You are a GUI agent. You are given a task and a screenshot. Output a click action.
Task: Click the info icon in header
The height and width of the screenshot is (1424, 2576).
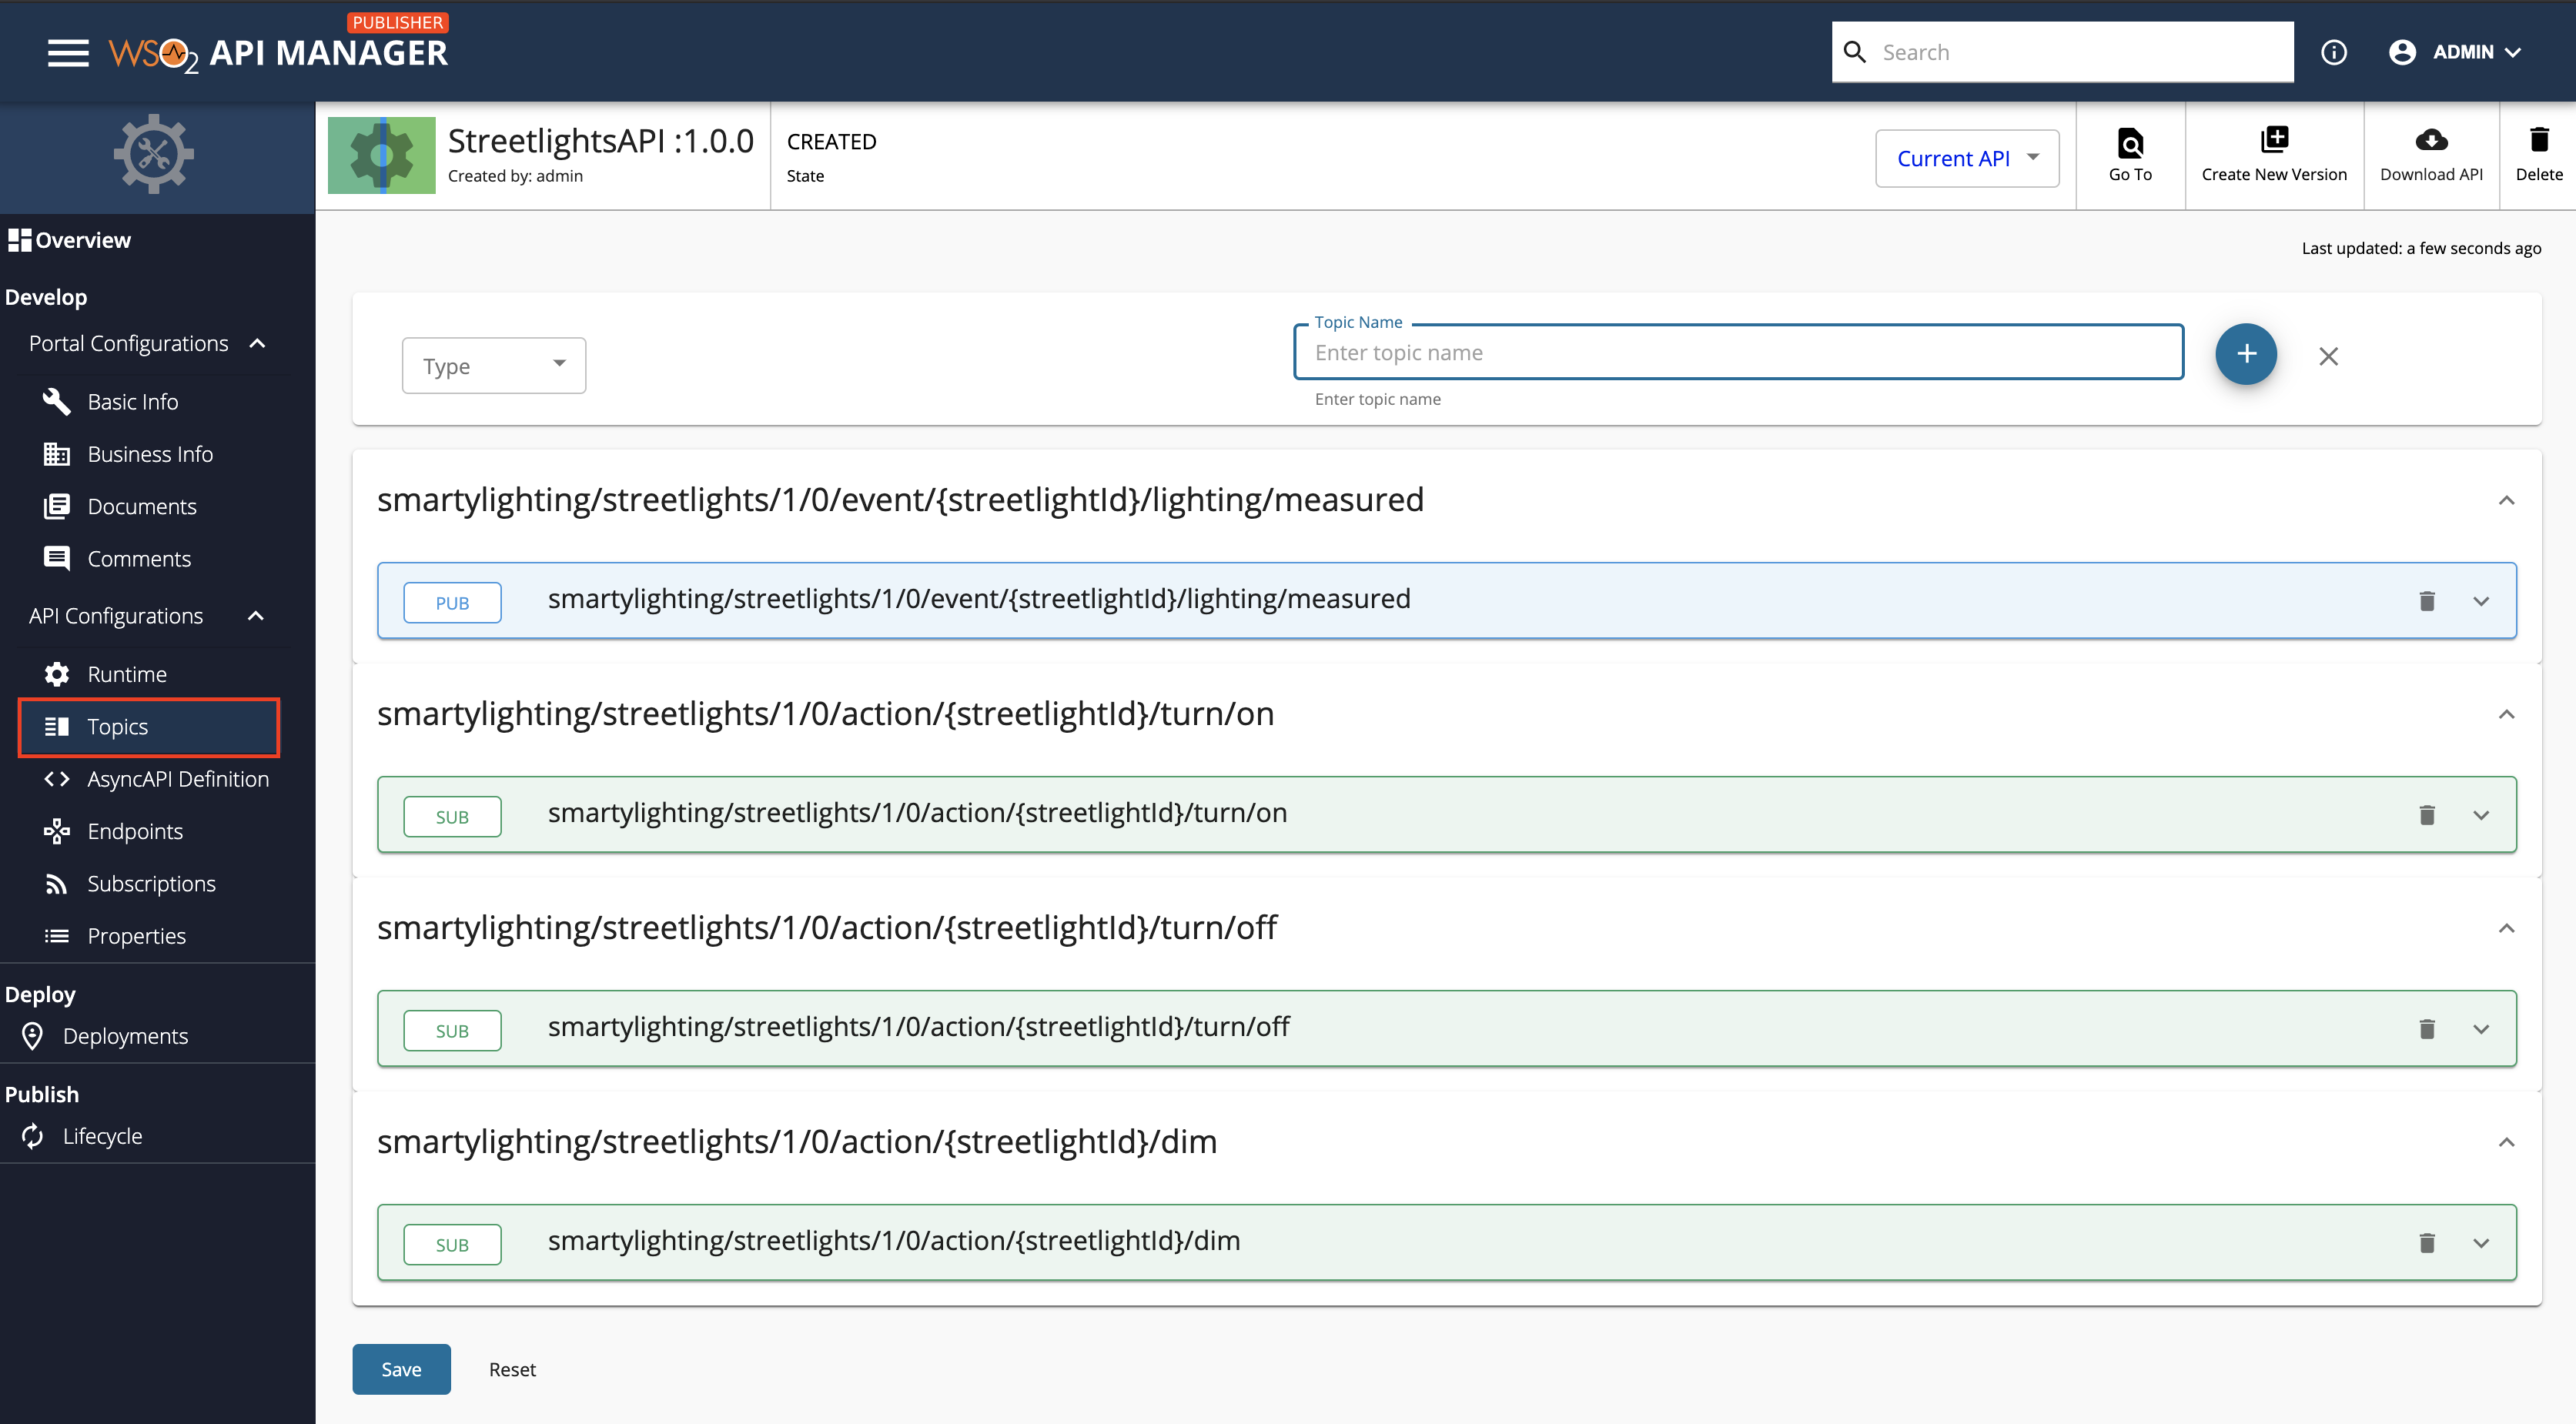[x=2334, y=52]
